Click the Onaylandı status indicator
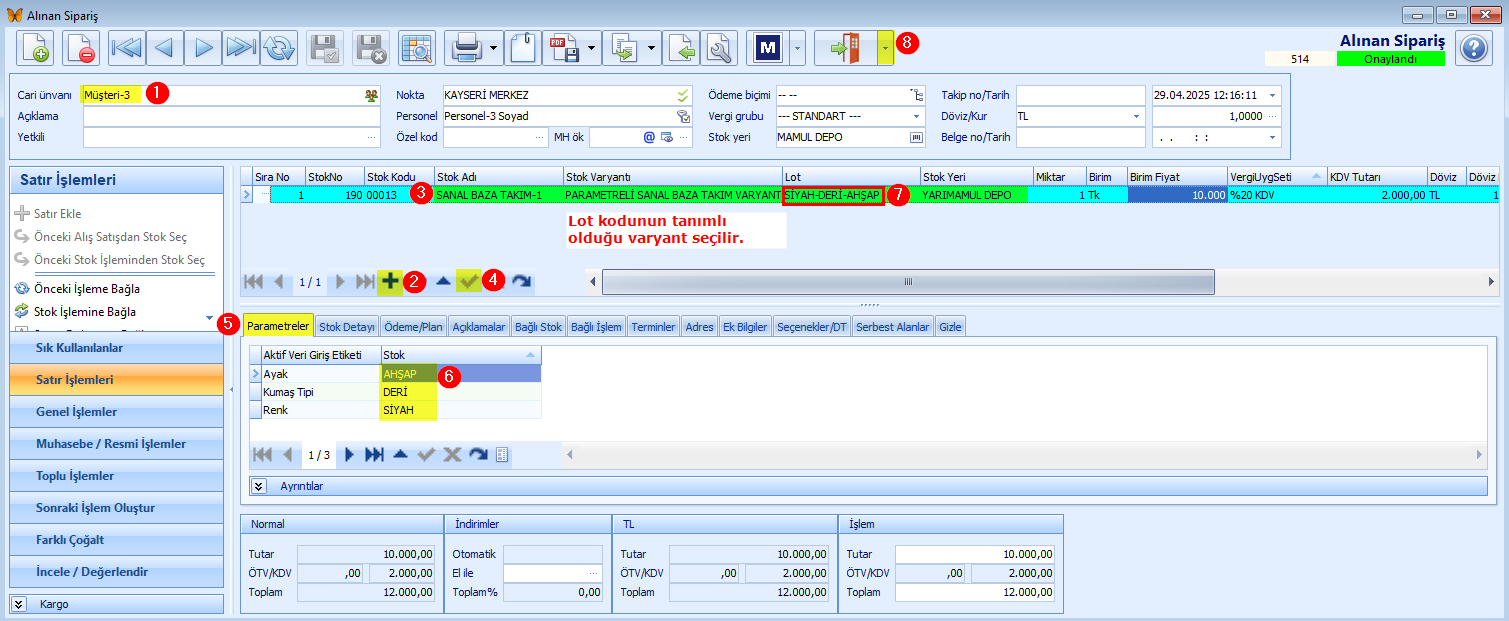 (1390, 59)
